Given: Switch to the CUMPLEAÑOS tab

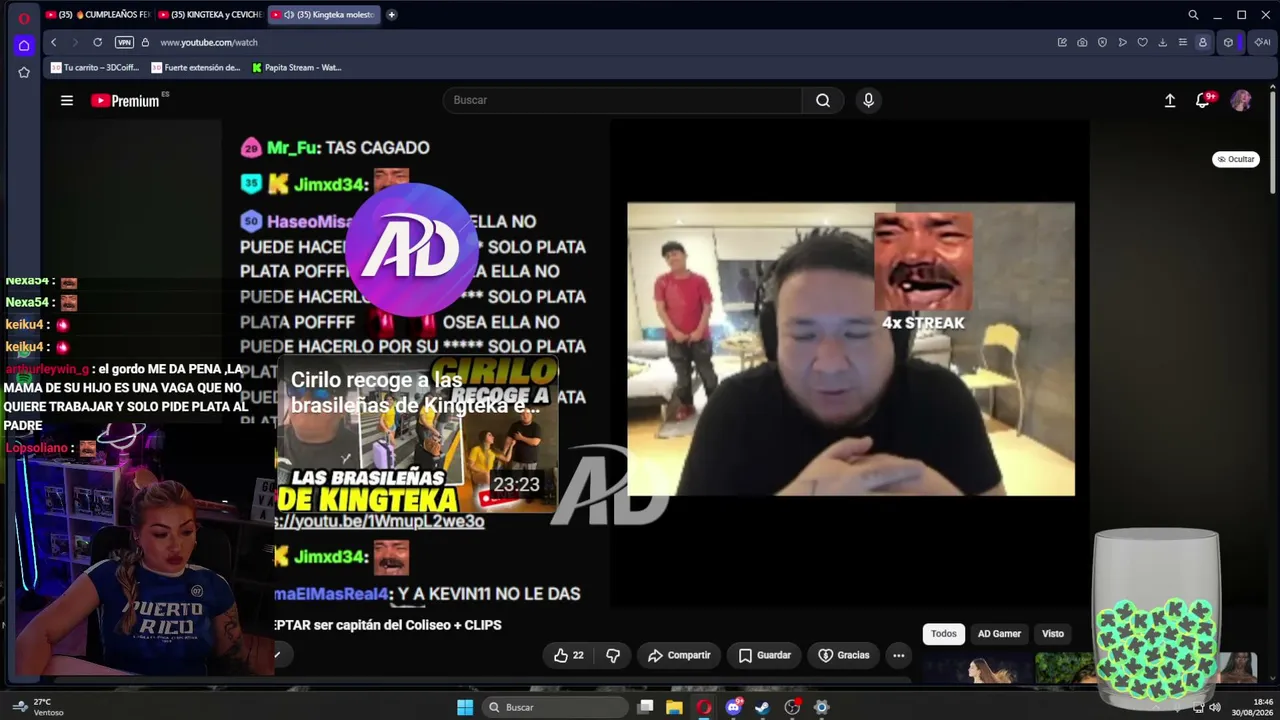Looking at the screenshot, I should pyautogui.click(x=98, y=15).
